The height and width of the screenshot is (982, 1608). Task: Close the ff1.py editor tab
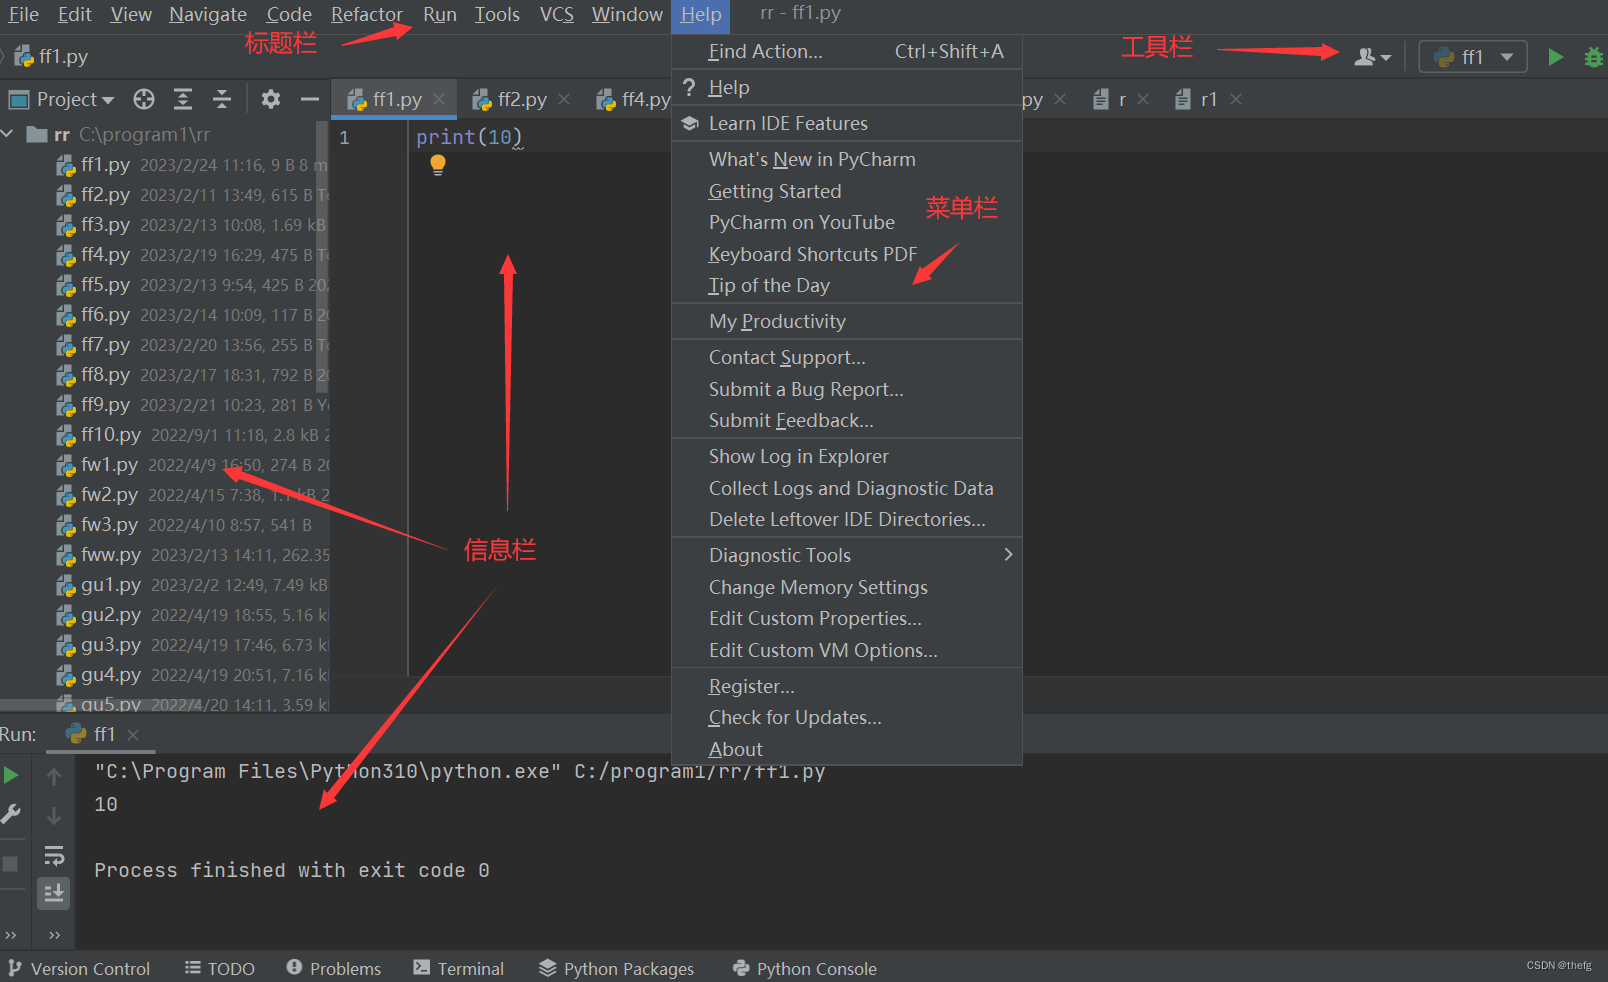coord(439,99)
